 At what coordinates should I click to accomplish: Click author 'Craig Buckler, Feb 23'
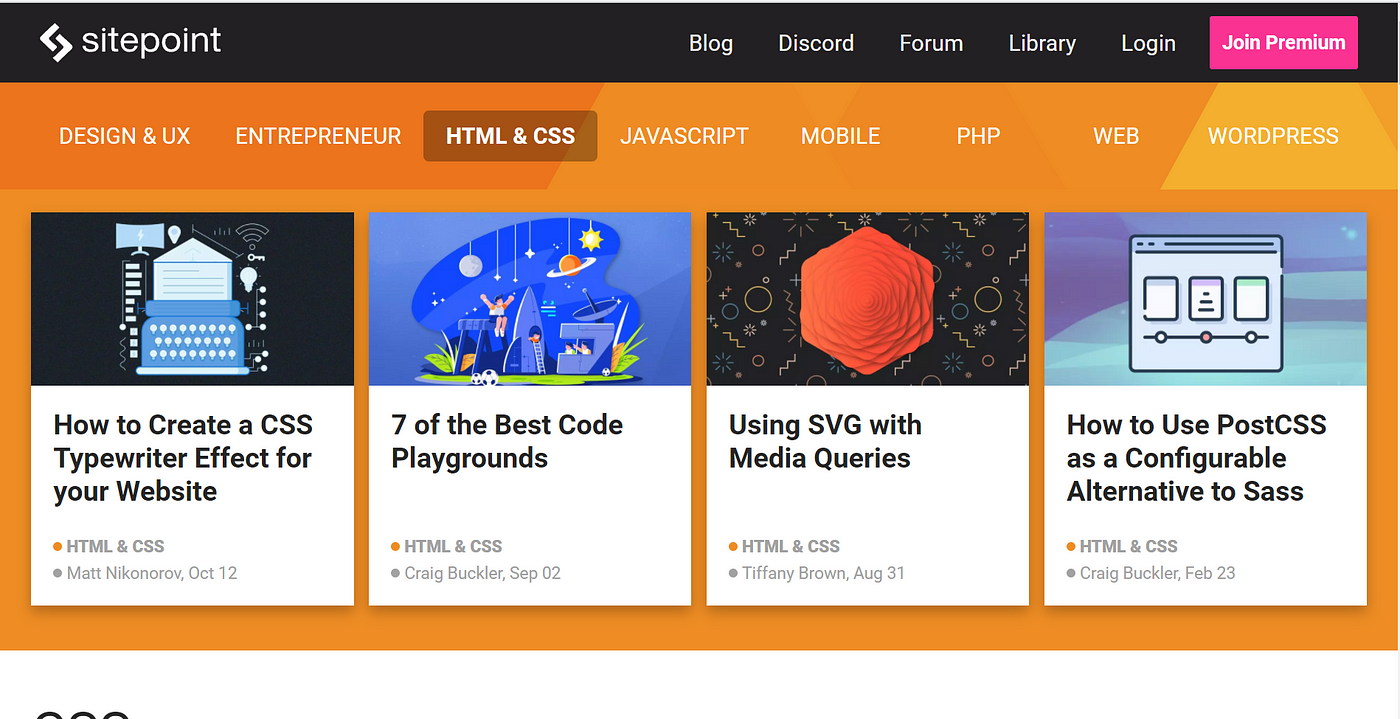click(1158, 573)
